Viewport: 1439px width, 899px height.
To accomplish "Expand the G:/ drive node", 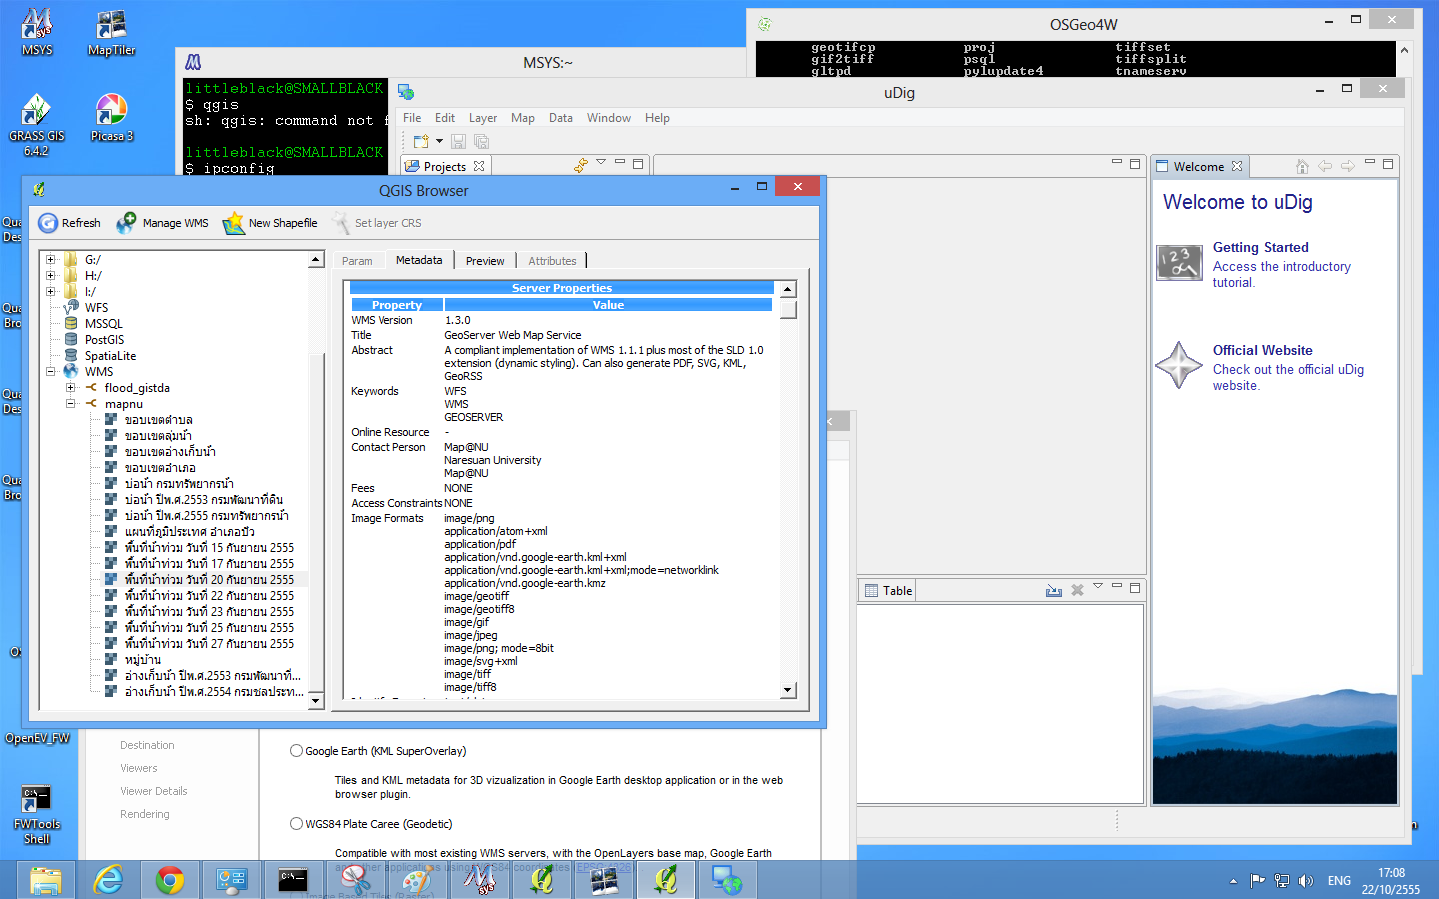I will [x=50, y=260].
